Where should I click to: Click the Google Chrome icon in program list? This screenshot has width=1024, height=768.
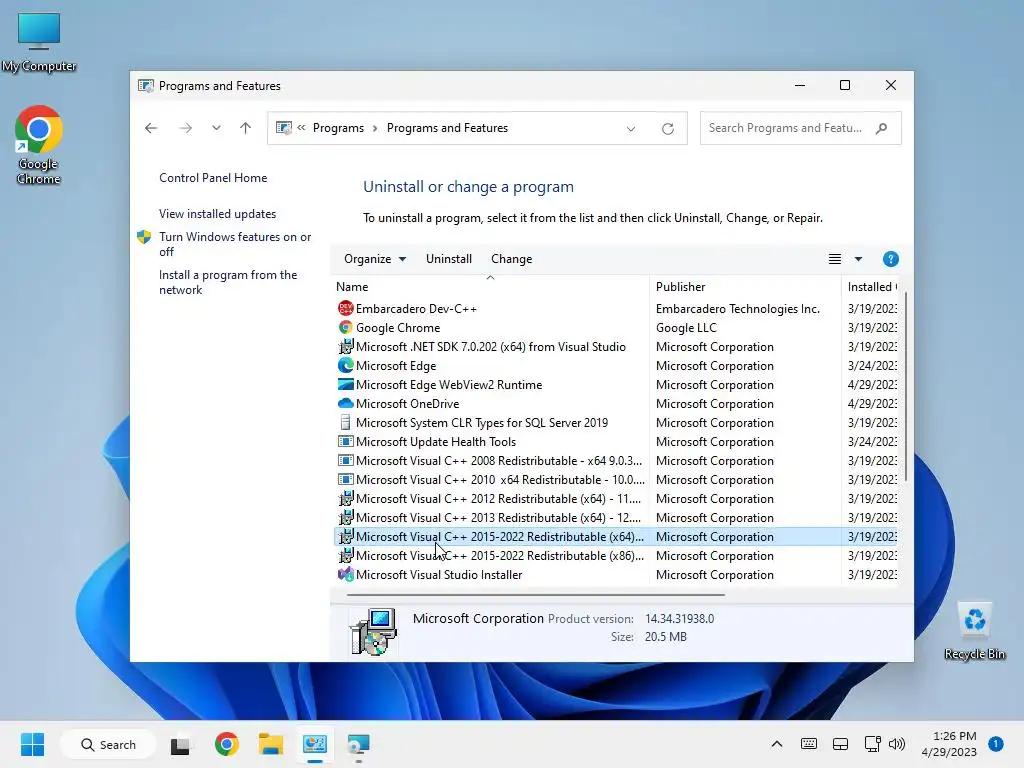tap(345, 327)
